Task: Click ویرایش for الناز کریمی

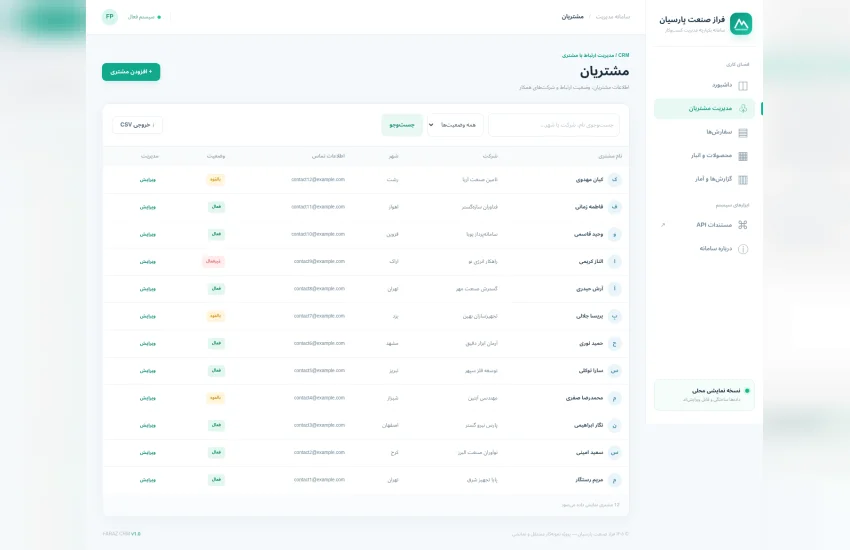Action: point(147,261)
